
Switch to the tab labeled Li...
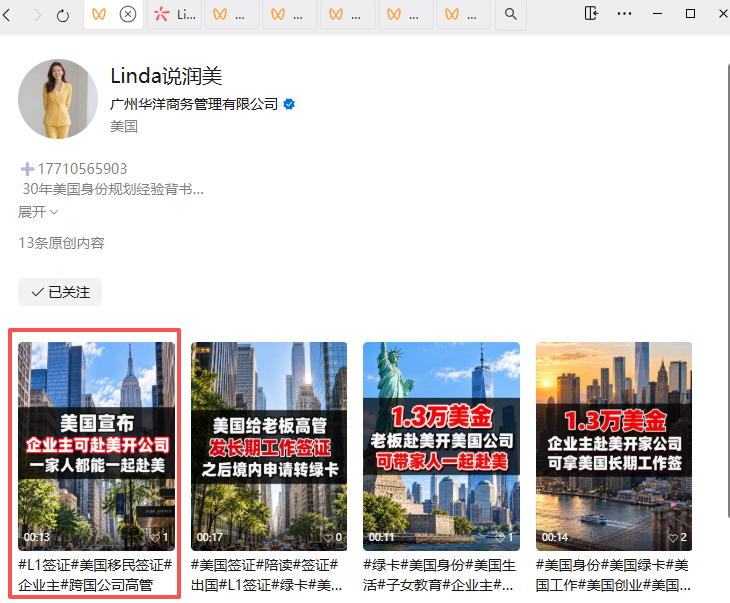tap(174, 15)
